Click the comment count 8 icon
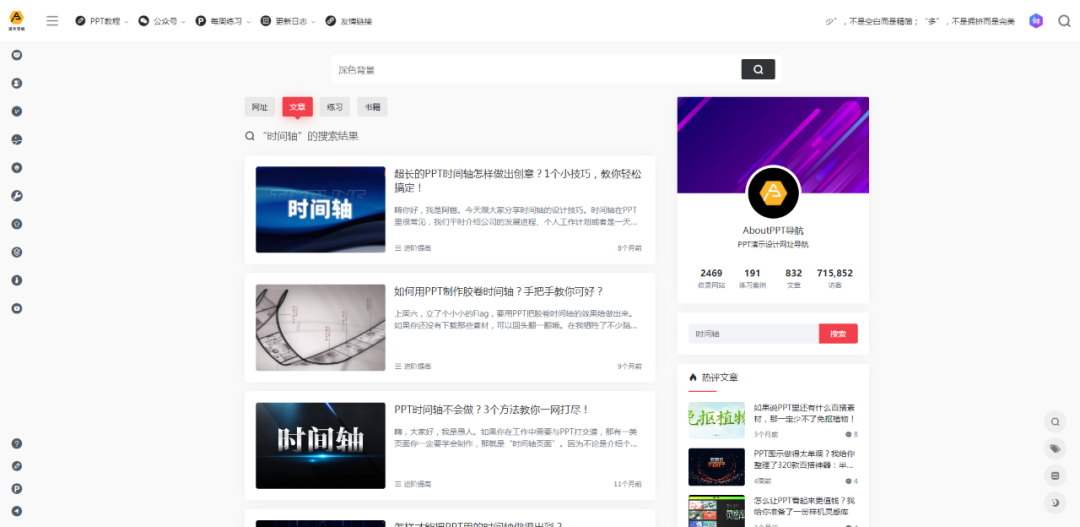This screenshot has width=1080, height=527. (x=851, y=435)
